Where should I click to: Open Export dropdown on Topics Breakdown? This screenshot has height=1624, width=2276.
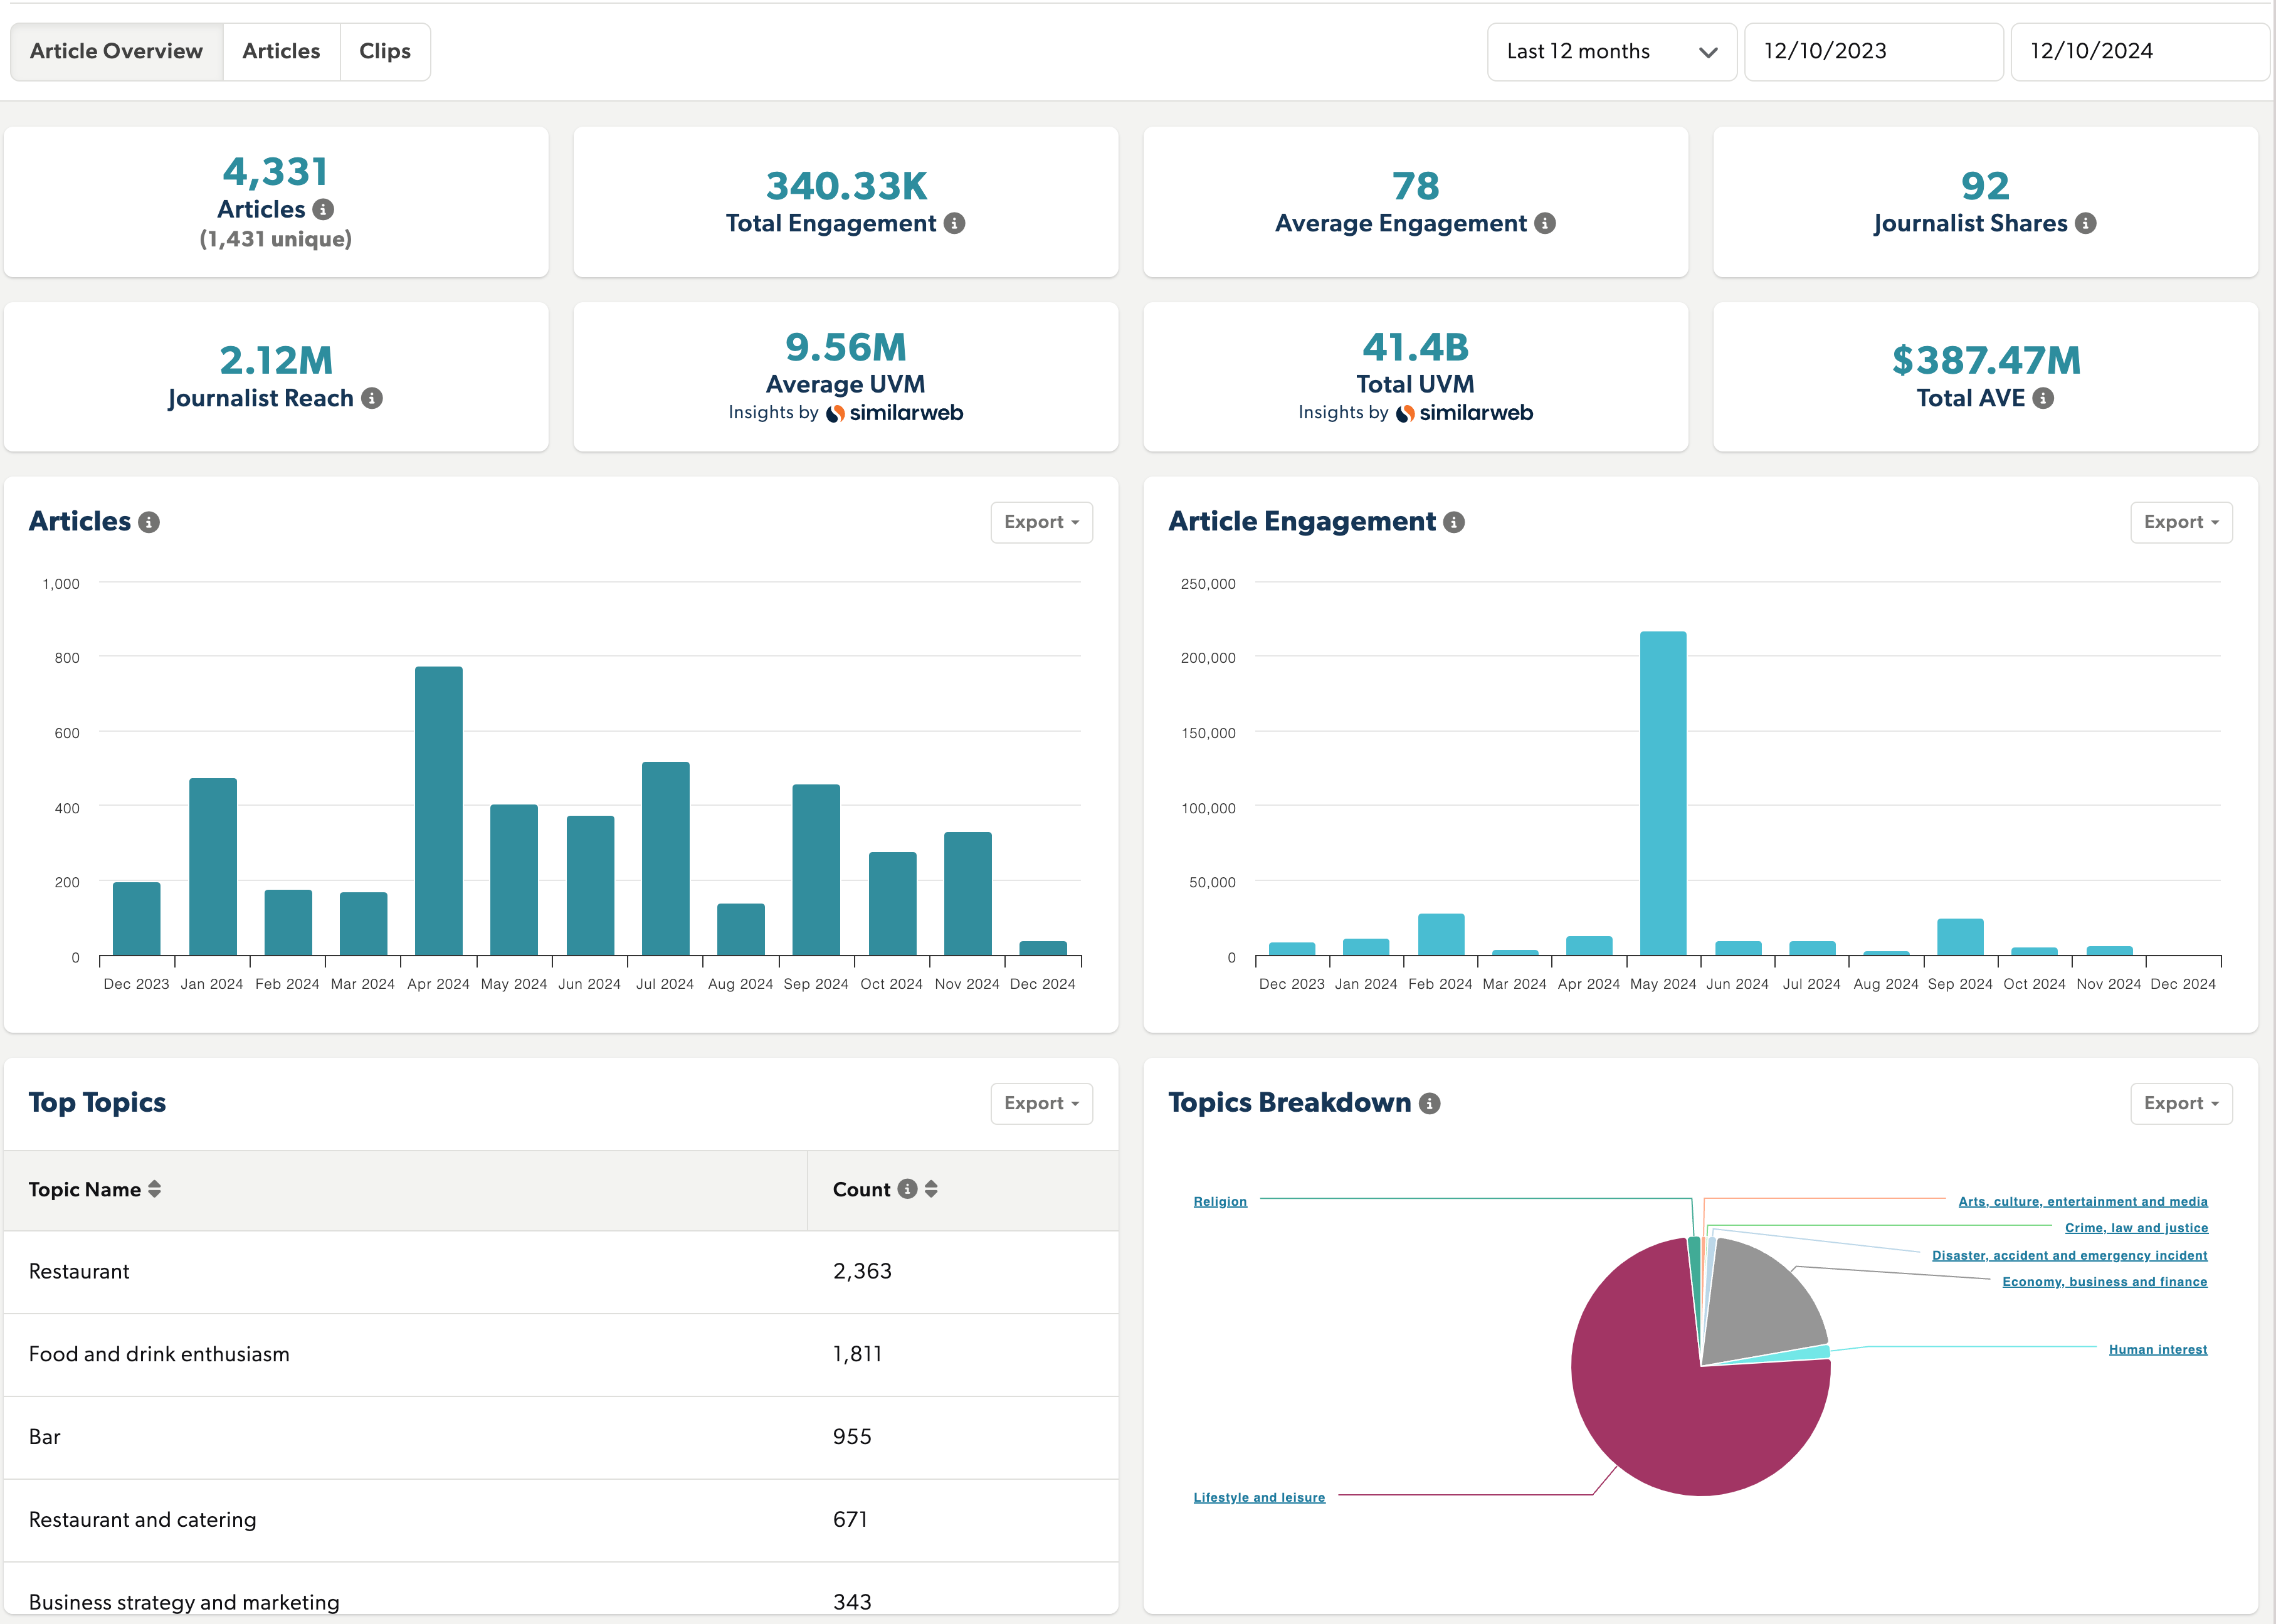coord(2180,1103)
